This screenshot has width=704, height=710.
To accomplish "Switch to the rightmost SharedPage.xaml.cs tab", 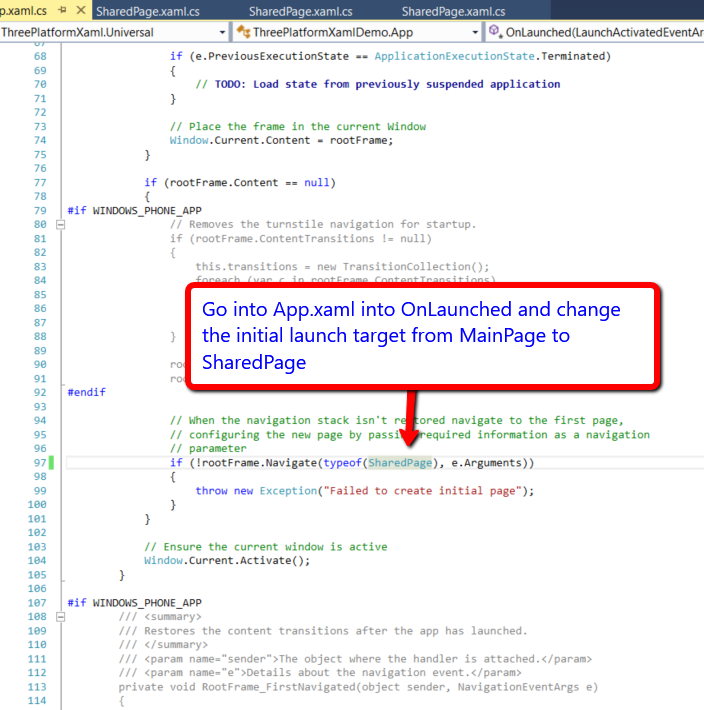I will 452,11.
